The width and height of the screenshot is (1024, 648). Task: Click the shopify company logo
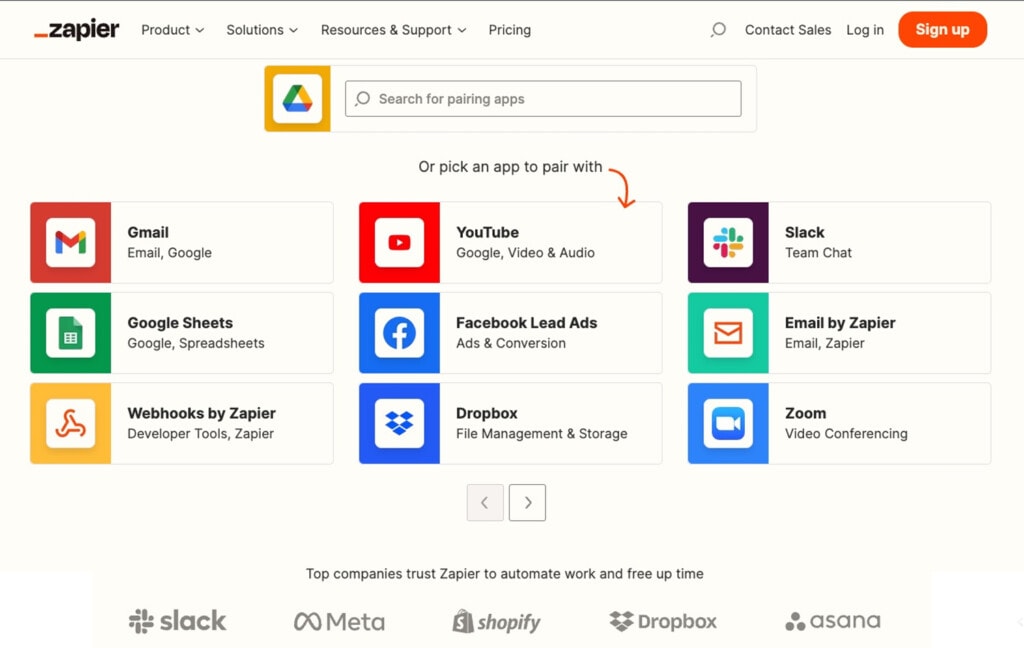click(496, 621)
